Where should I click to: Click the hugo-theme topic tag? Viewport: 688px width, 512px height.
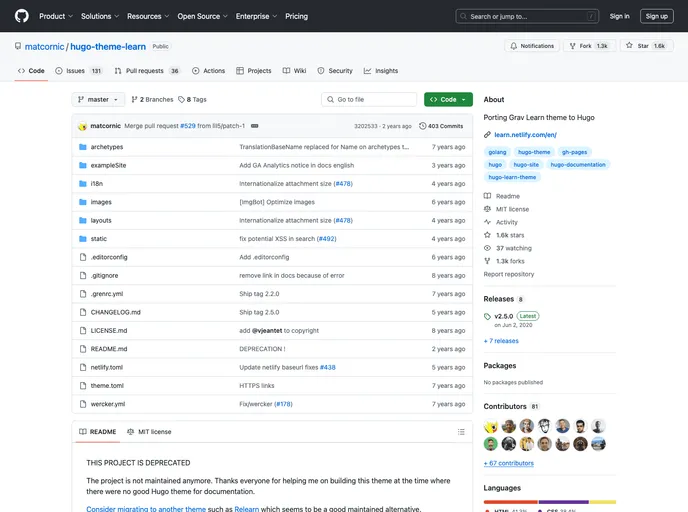(x=534, y=152)
